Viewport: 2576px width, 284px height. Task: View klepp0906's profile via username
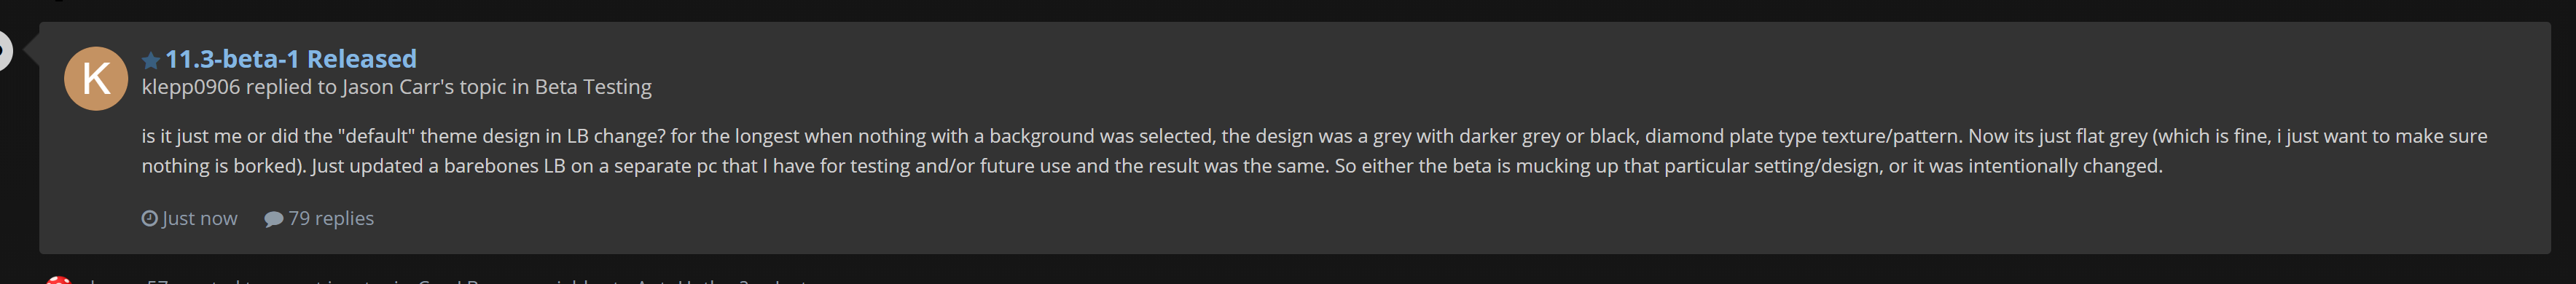pyautogui.click(x=191, y=87)
